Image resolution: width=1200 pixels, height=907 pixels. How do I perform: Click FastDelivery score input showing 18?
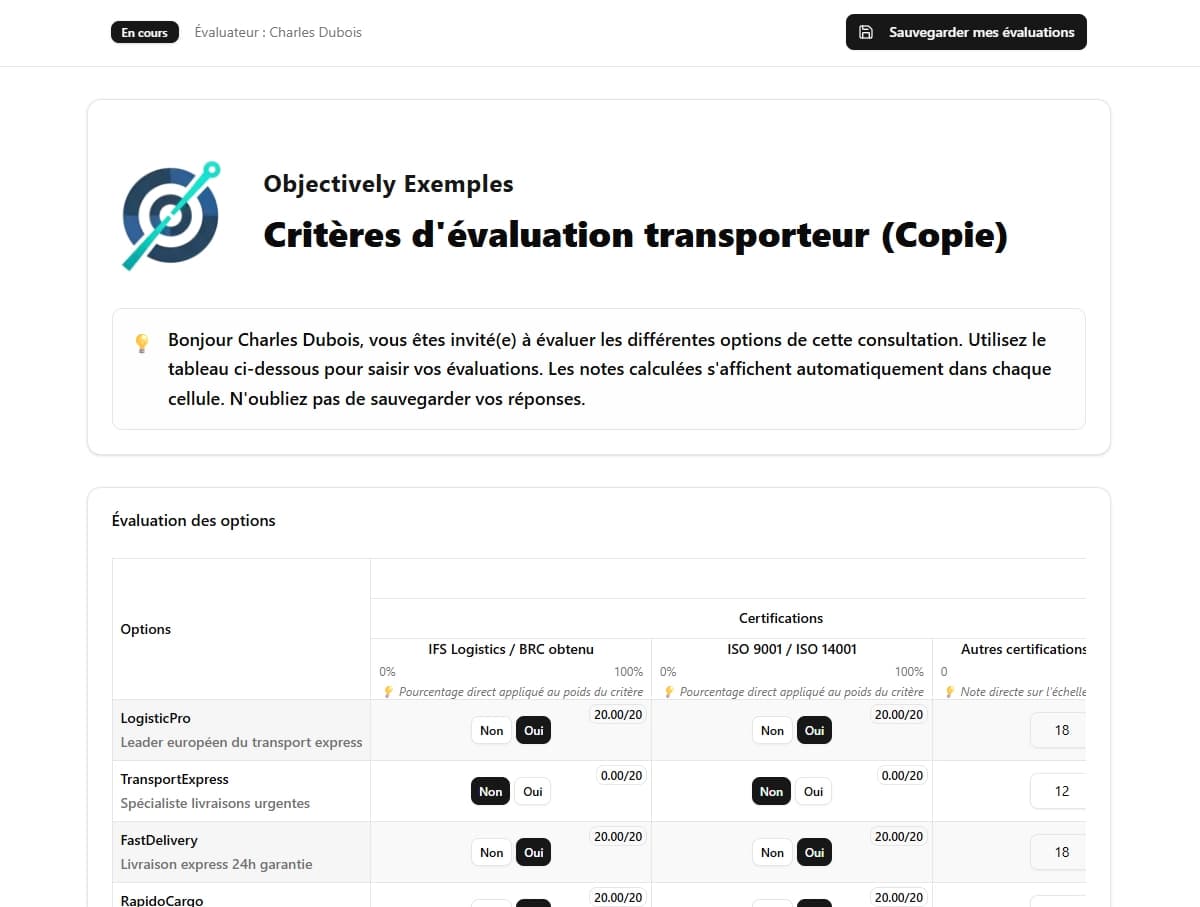pos(1062,852)
